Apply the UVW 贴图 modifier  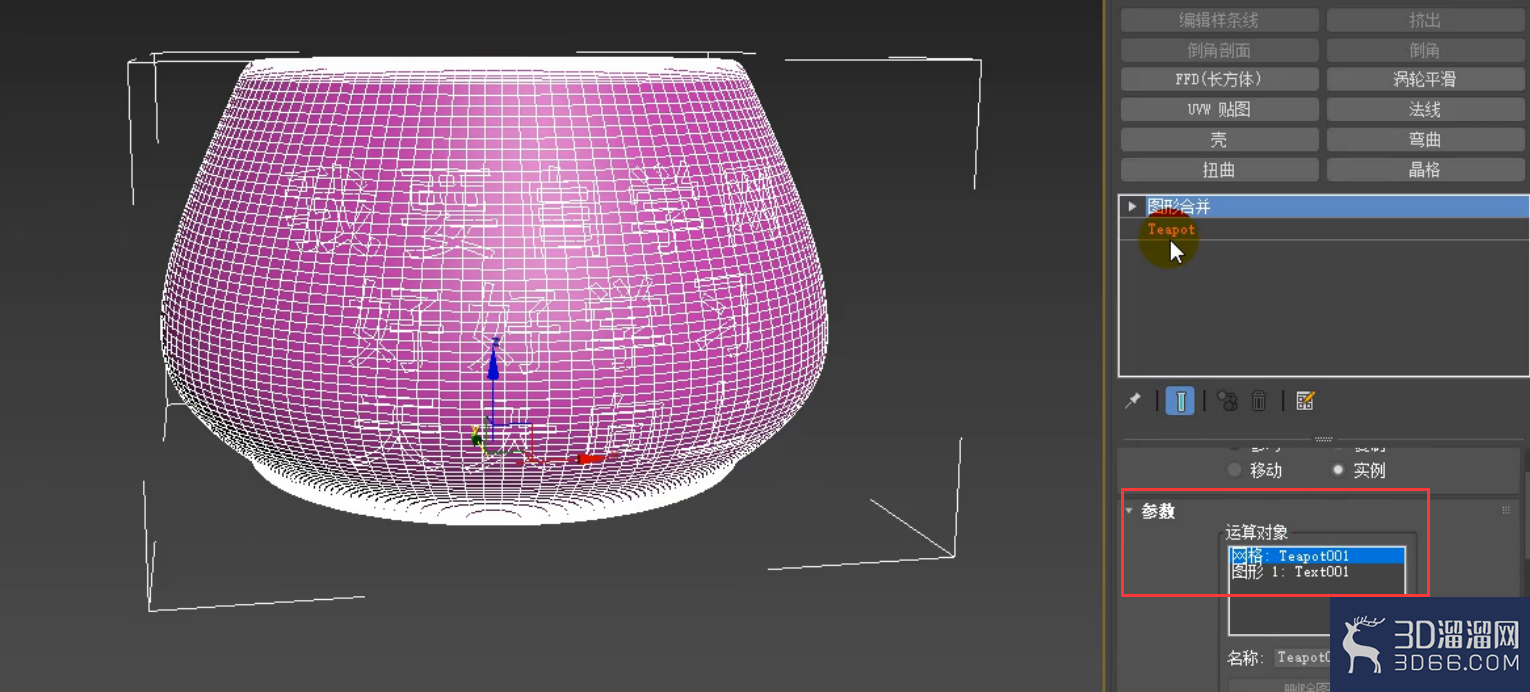click(x=1219, y=109)
